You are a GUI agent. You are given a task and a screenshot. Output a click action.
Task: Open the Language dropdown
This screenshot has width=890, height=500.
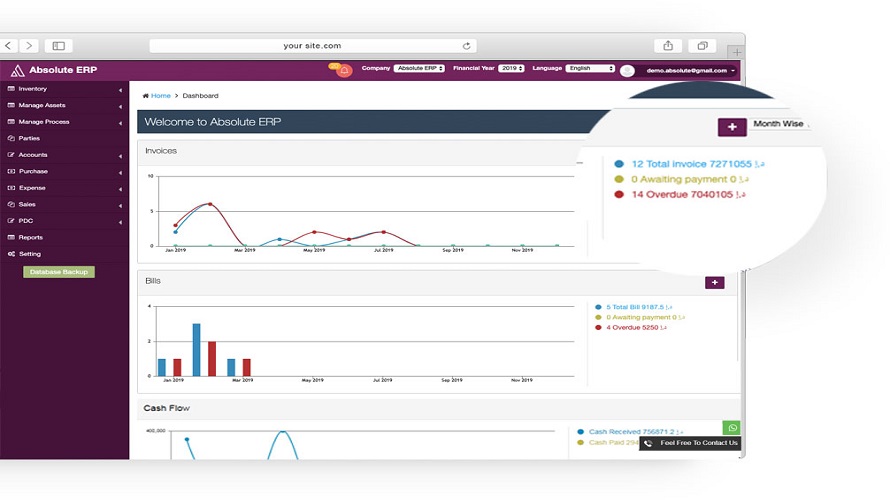[x=590, y=69]
